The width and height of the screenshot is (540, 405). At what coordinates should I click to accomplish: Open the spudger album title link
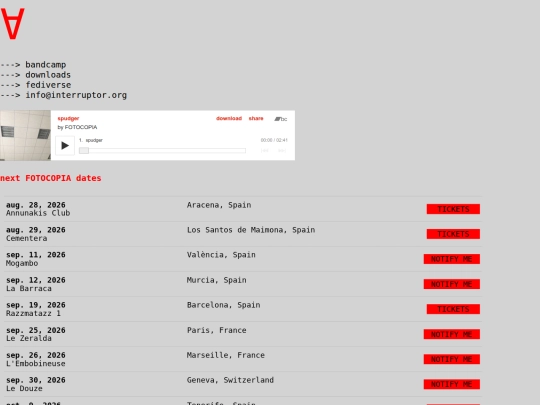click(x=68, y=118)
